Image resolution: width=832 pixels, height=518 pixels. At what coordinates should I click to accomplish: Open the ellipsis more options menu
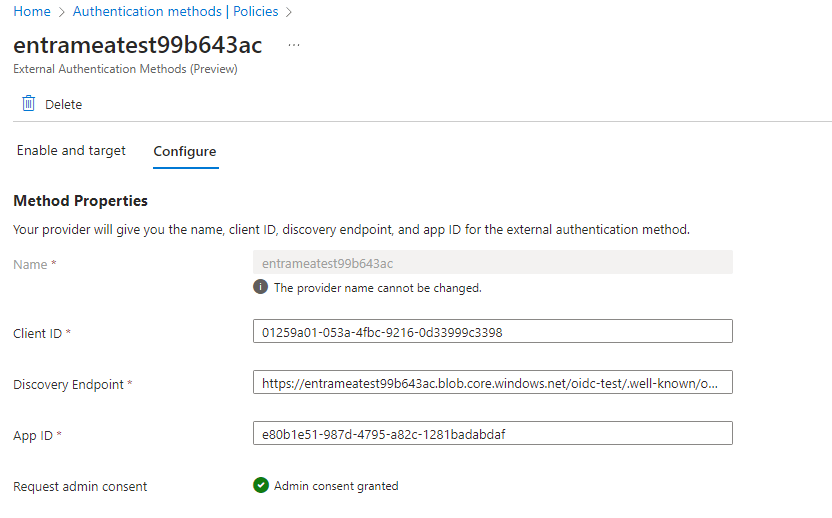pos(294,45)
